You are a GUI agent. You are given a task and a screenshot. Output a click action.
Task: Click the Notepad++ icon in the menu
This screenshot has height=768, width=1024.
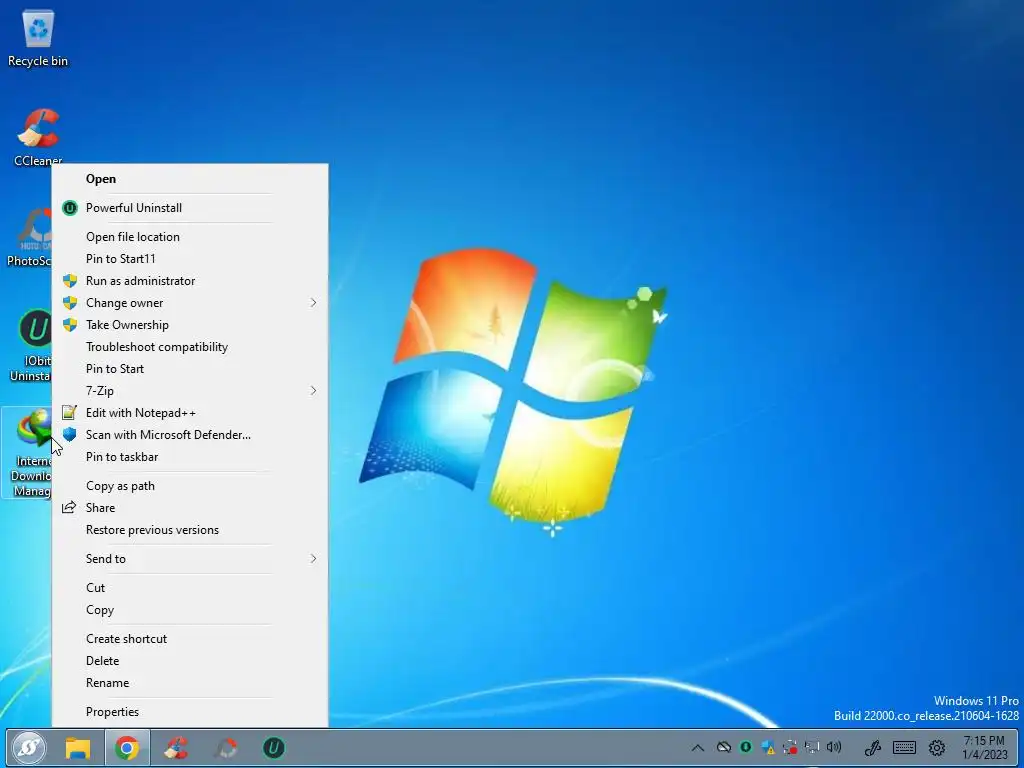[x=69, y=412]
